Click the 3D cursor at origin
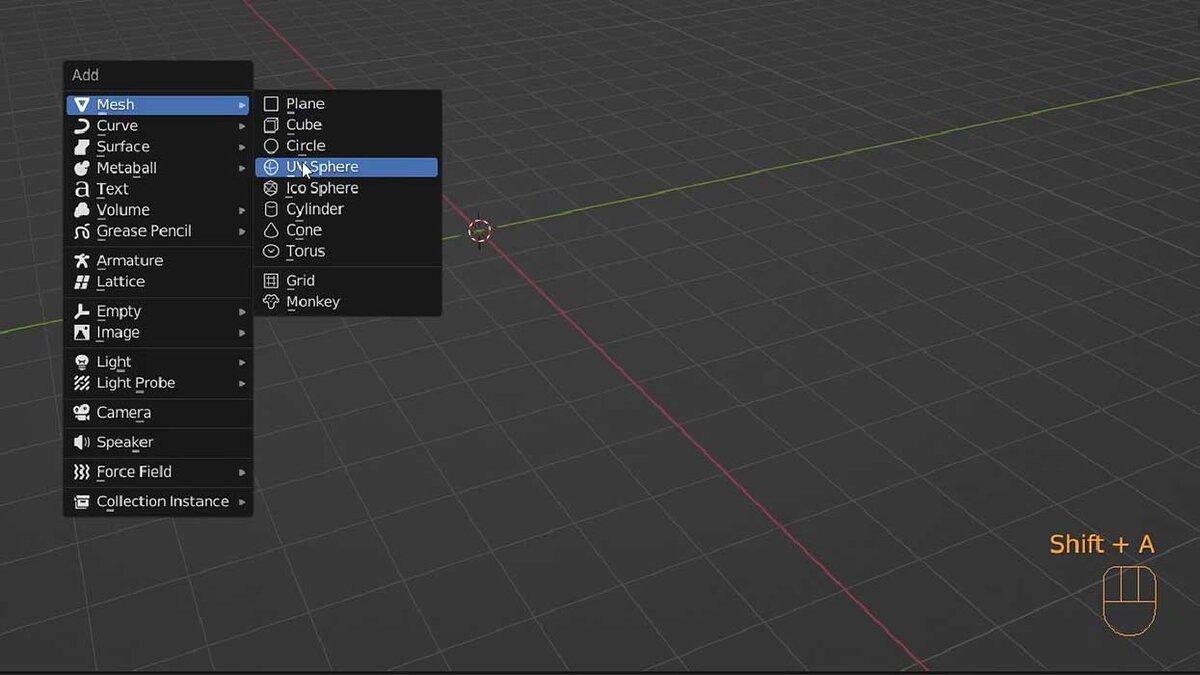This screenshot has width=1200, height=675. pos(480,232)
